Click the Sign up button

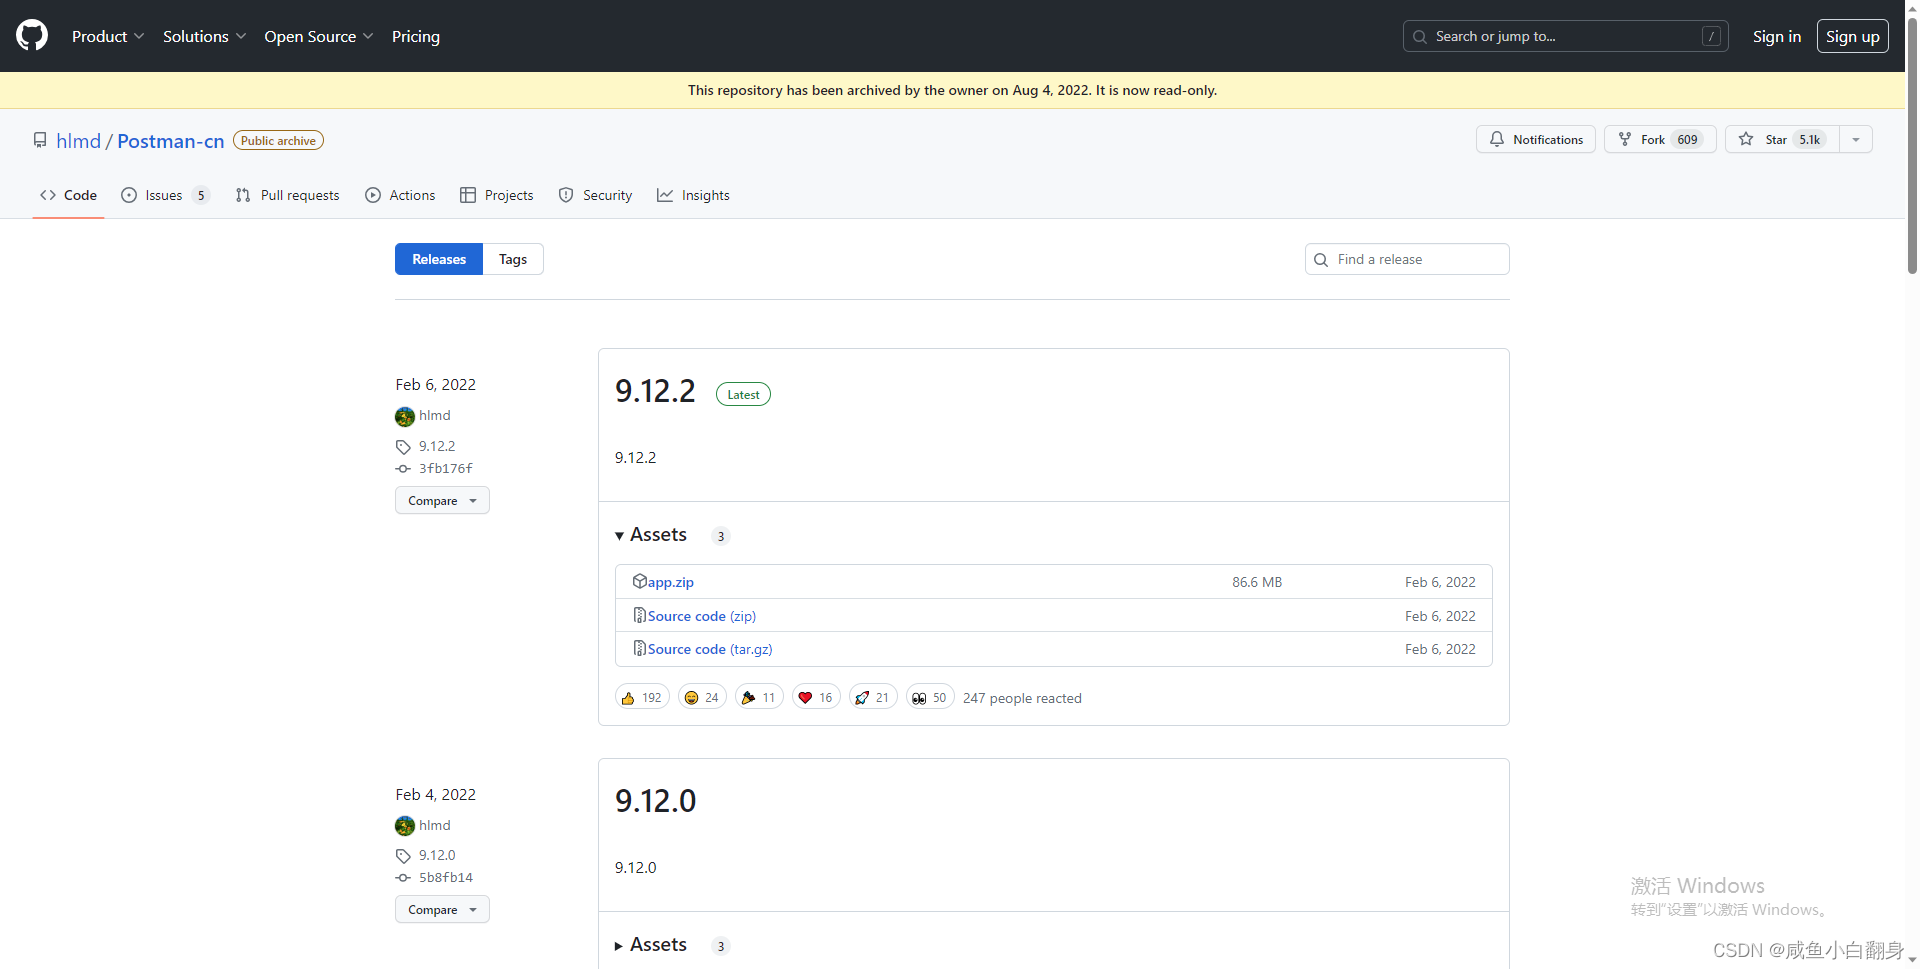(1852, 36)
